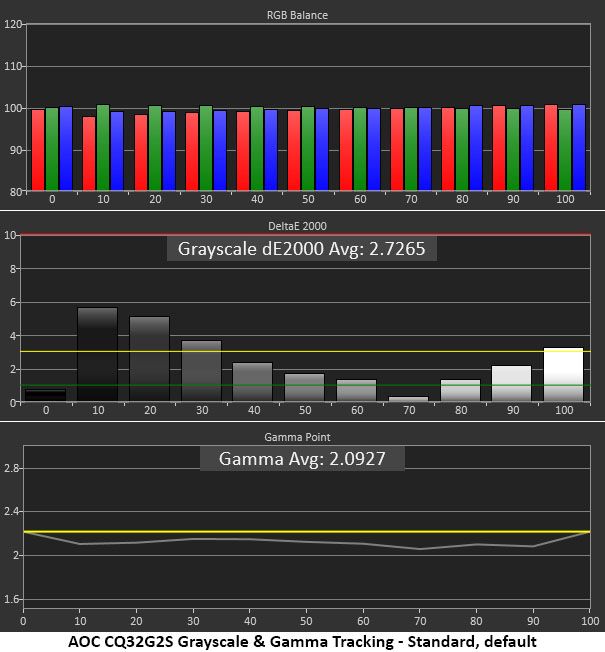Pick the blue bar at 20 in RGB Balance
The height and width of the screenshot is (652, 605).
pos(169,151)
